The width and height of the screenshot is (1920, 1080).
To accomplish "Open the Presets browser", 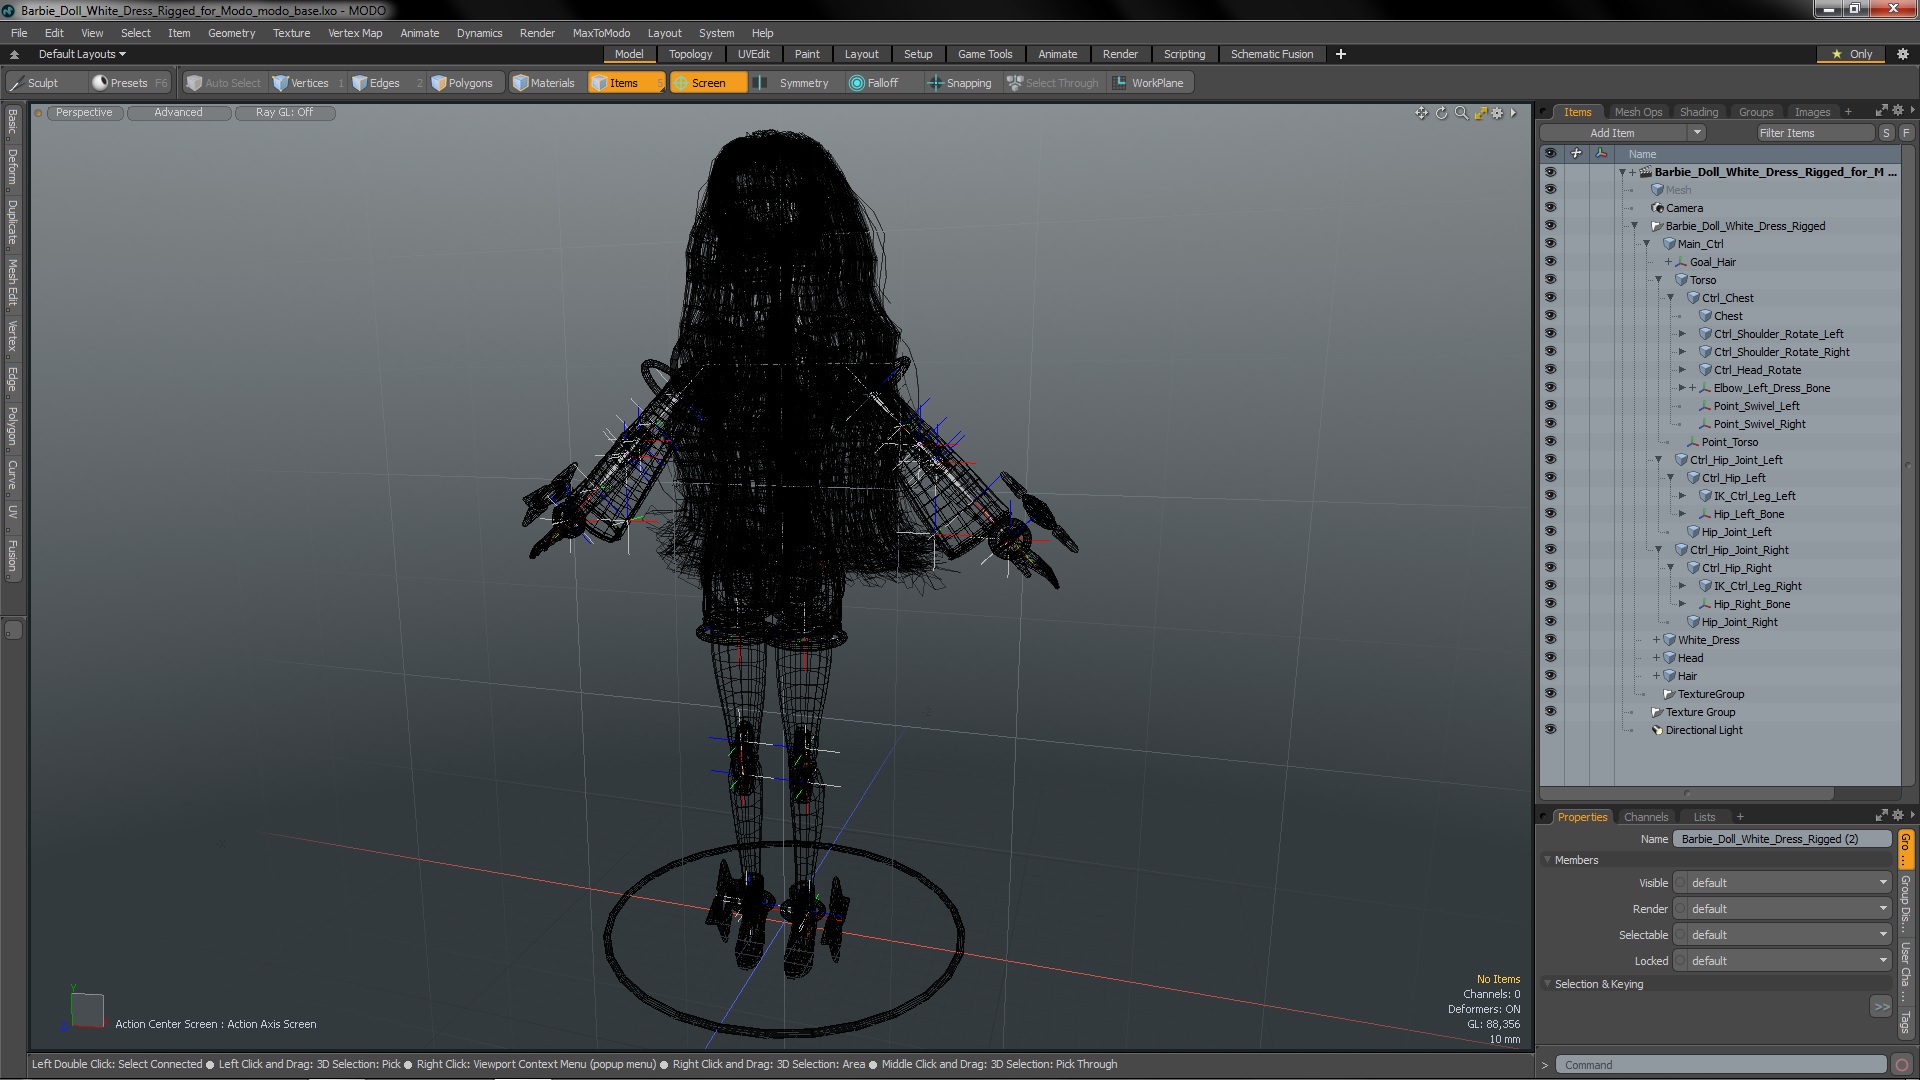I will pos(129,83).
